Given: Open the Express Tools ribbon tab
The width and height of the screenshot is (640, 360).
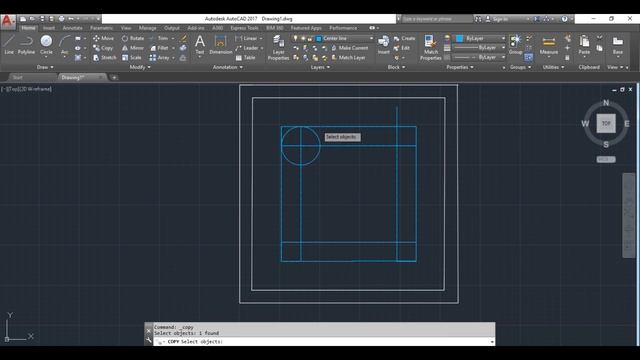Looking at the screenshot, I should point(244,28).
